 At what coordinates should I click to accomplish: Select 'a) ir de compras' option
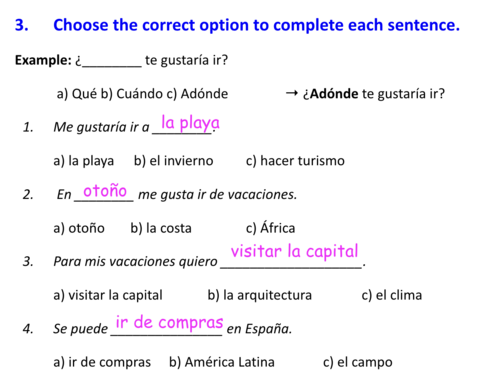(102, 362)
